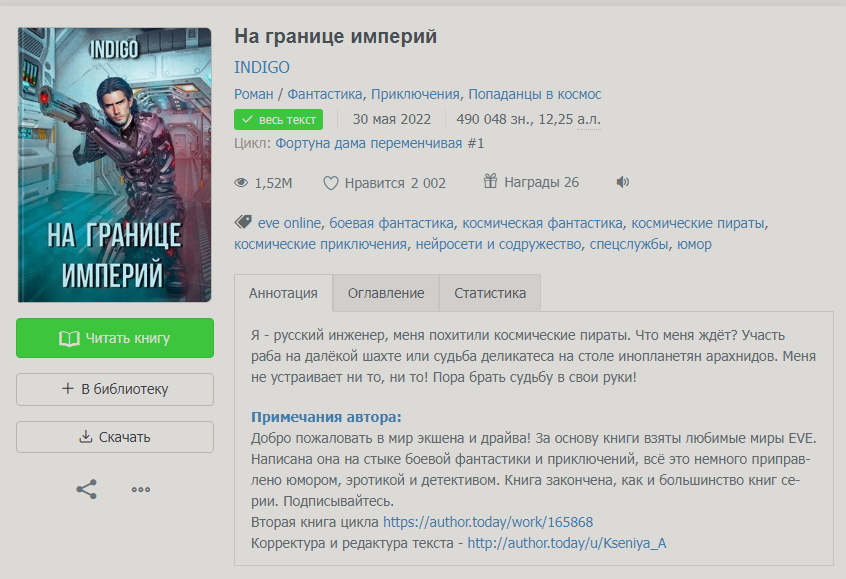Click the космическая фантастика tag

click(x=543, y=223)
